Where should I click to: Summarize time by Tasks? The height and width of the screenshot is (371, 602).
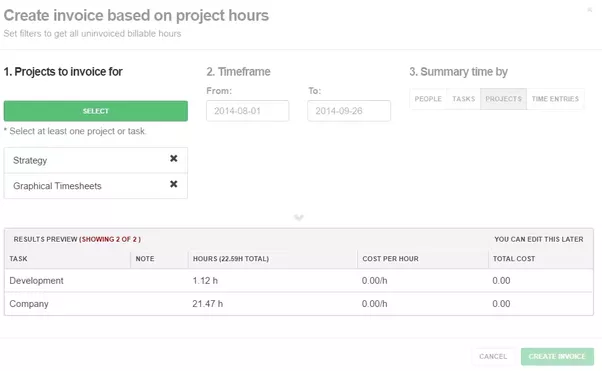463,99
